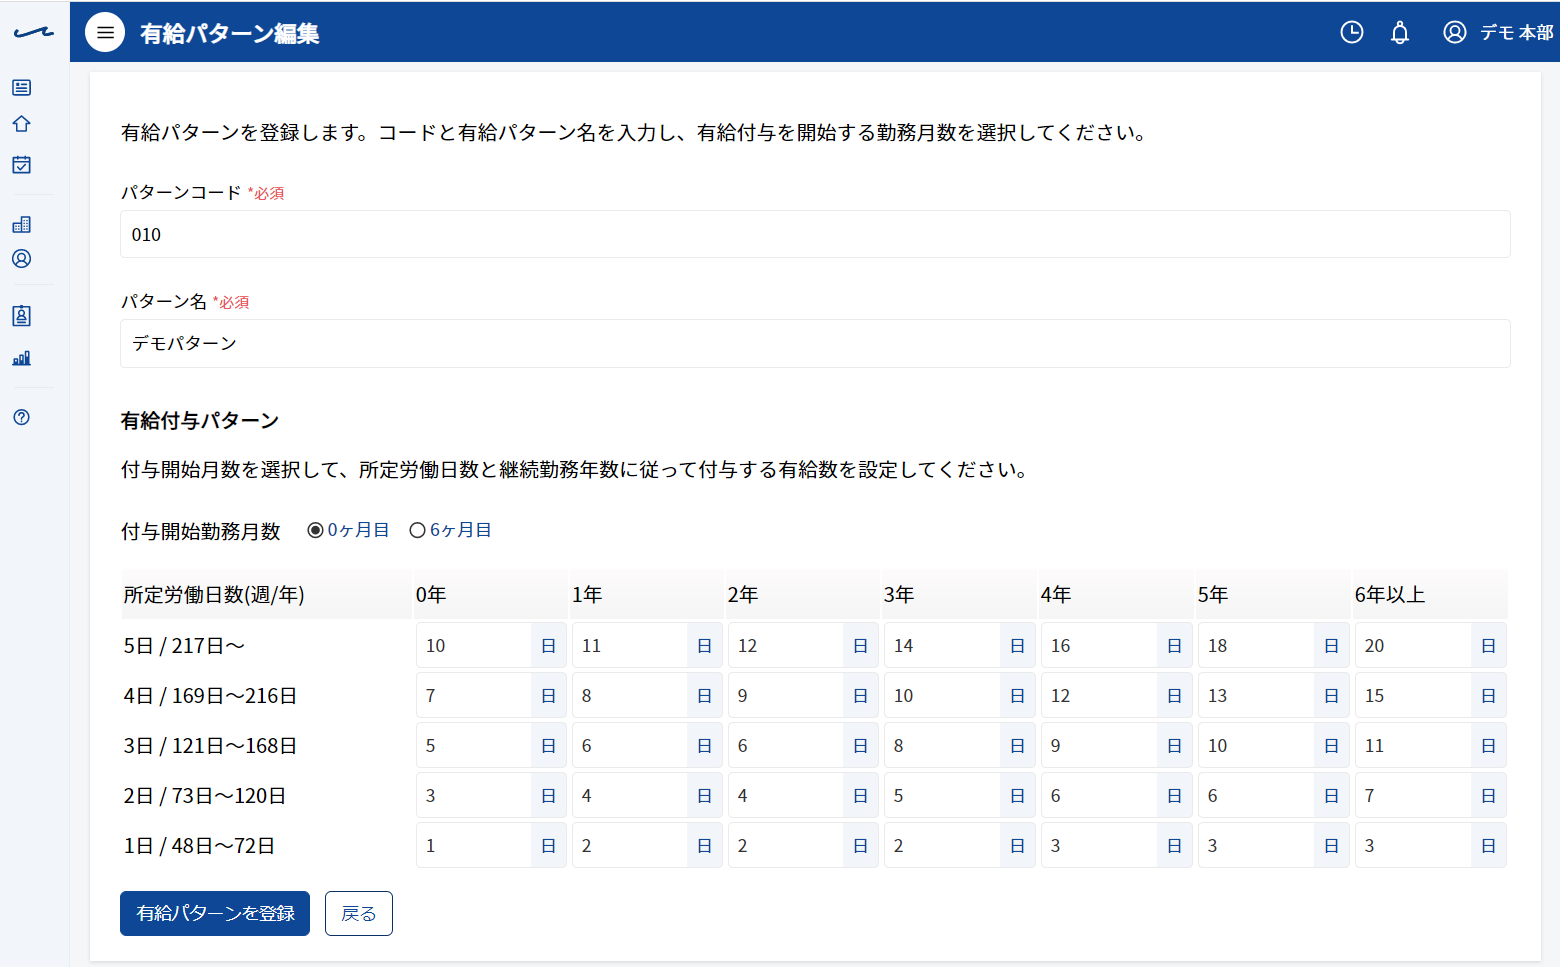
Task: Open the bar chart reports sidebar icon
Action: [x=21, y=358]
